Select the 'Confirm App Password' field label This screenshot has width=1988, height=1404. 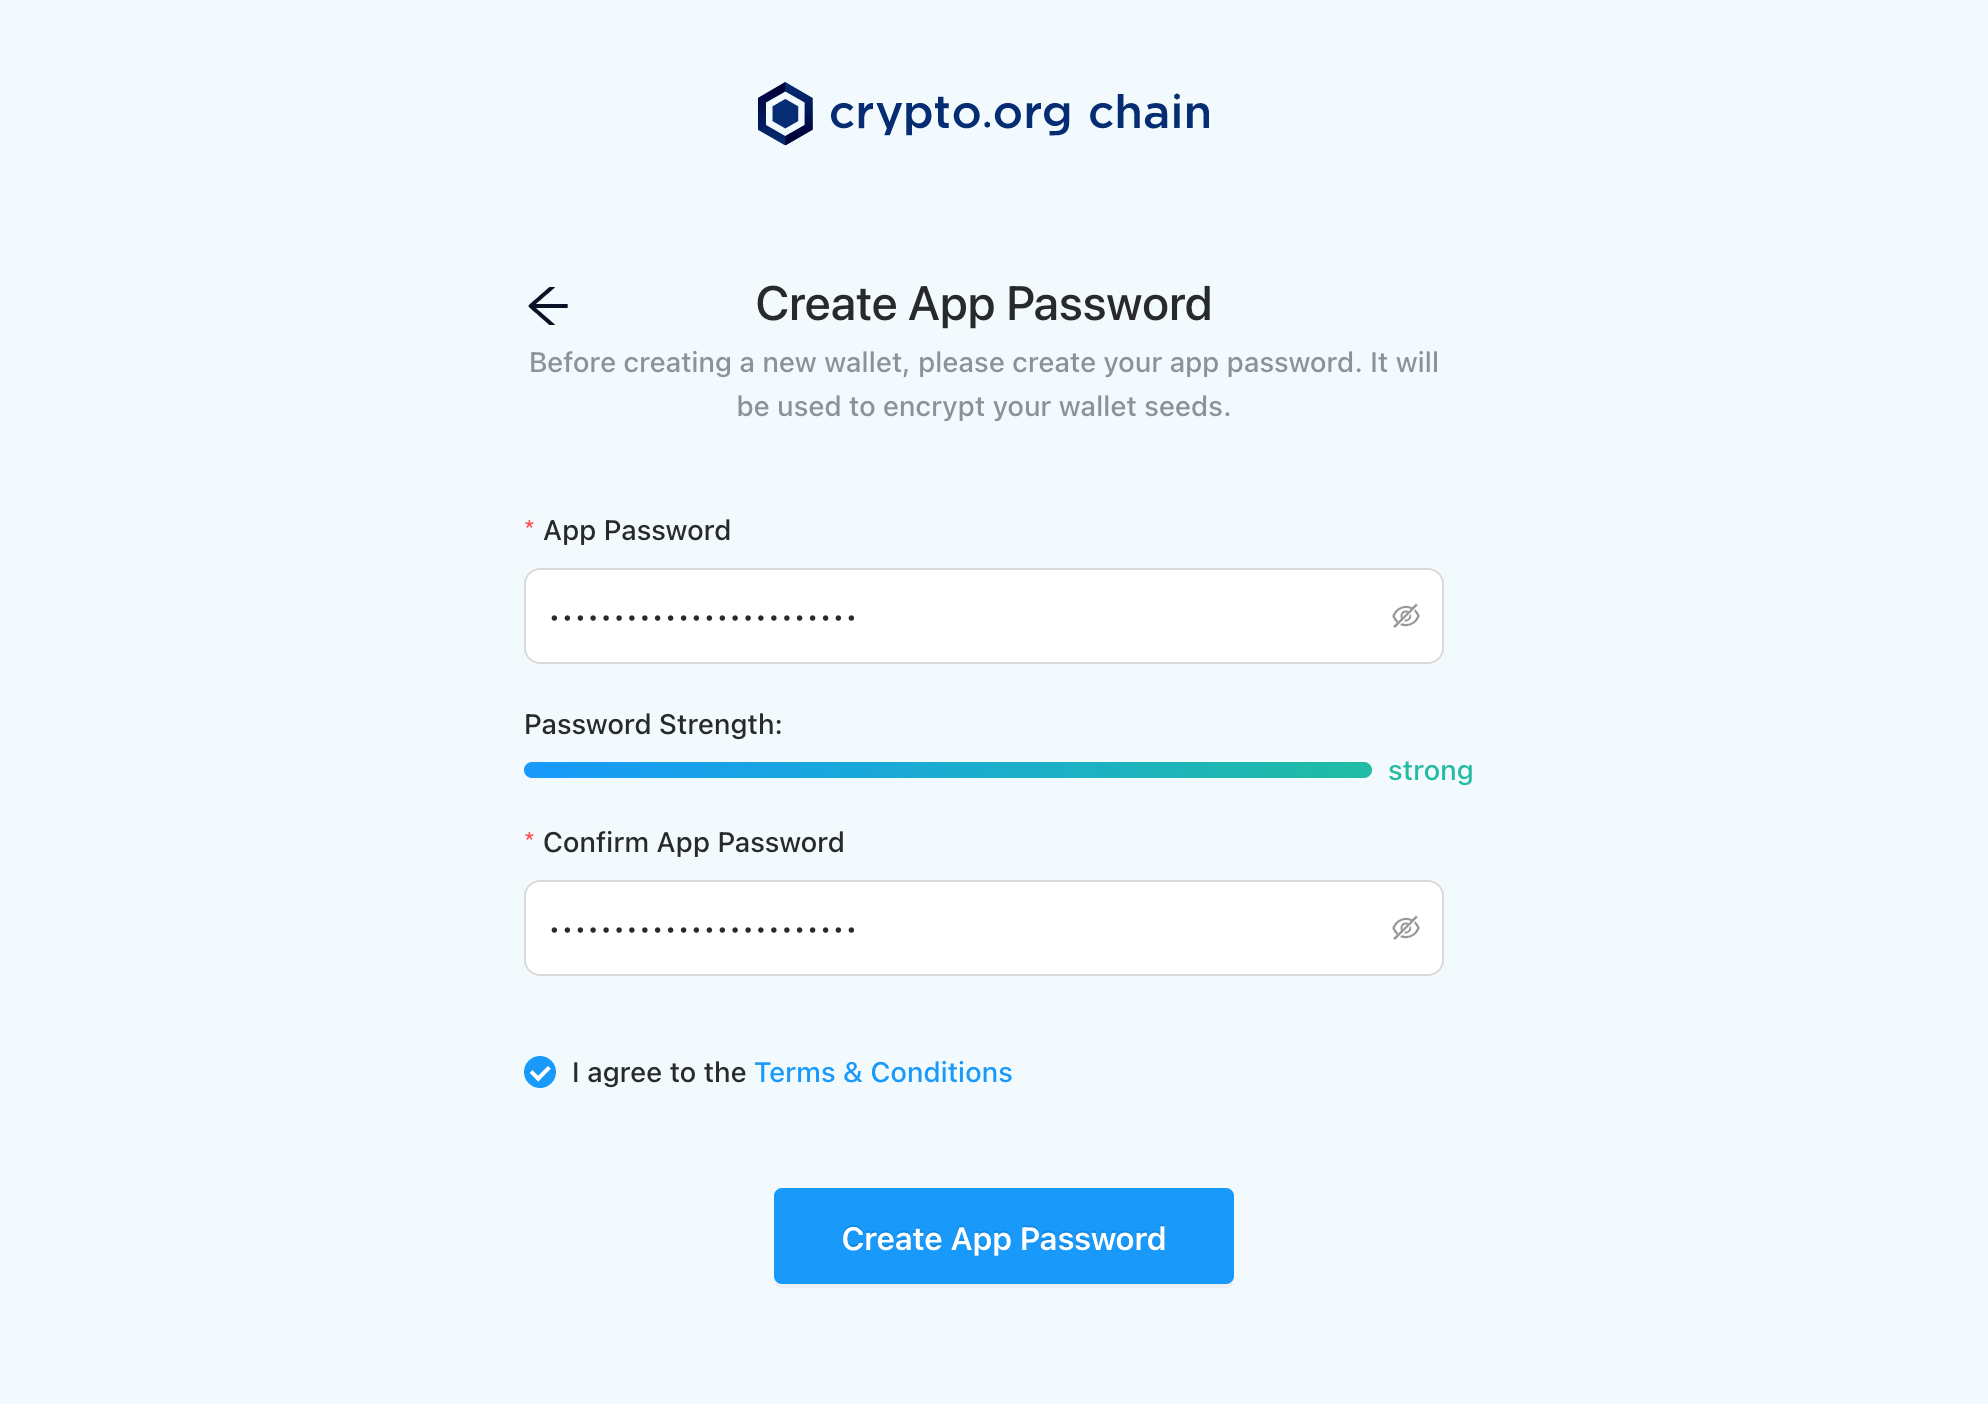click(693, 842)
